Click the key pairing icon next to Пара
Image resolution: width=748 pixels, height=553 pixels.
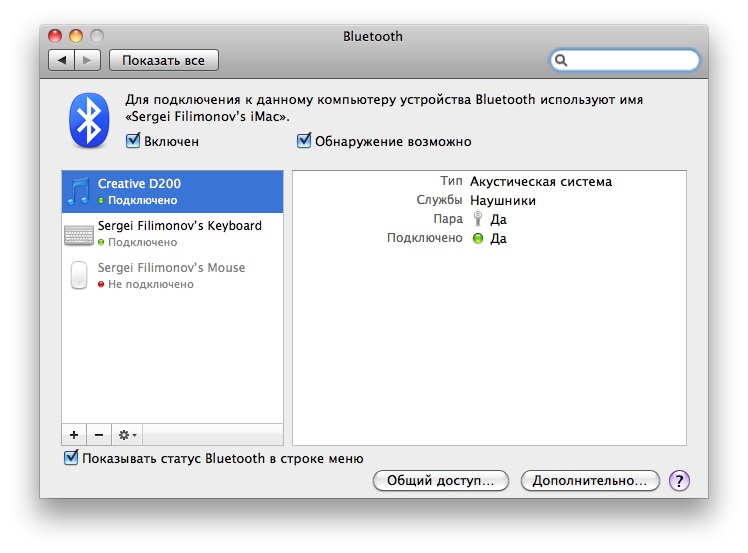point(478,219)
